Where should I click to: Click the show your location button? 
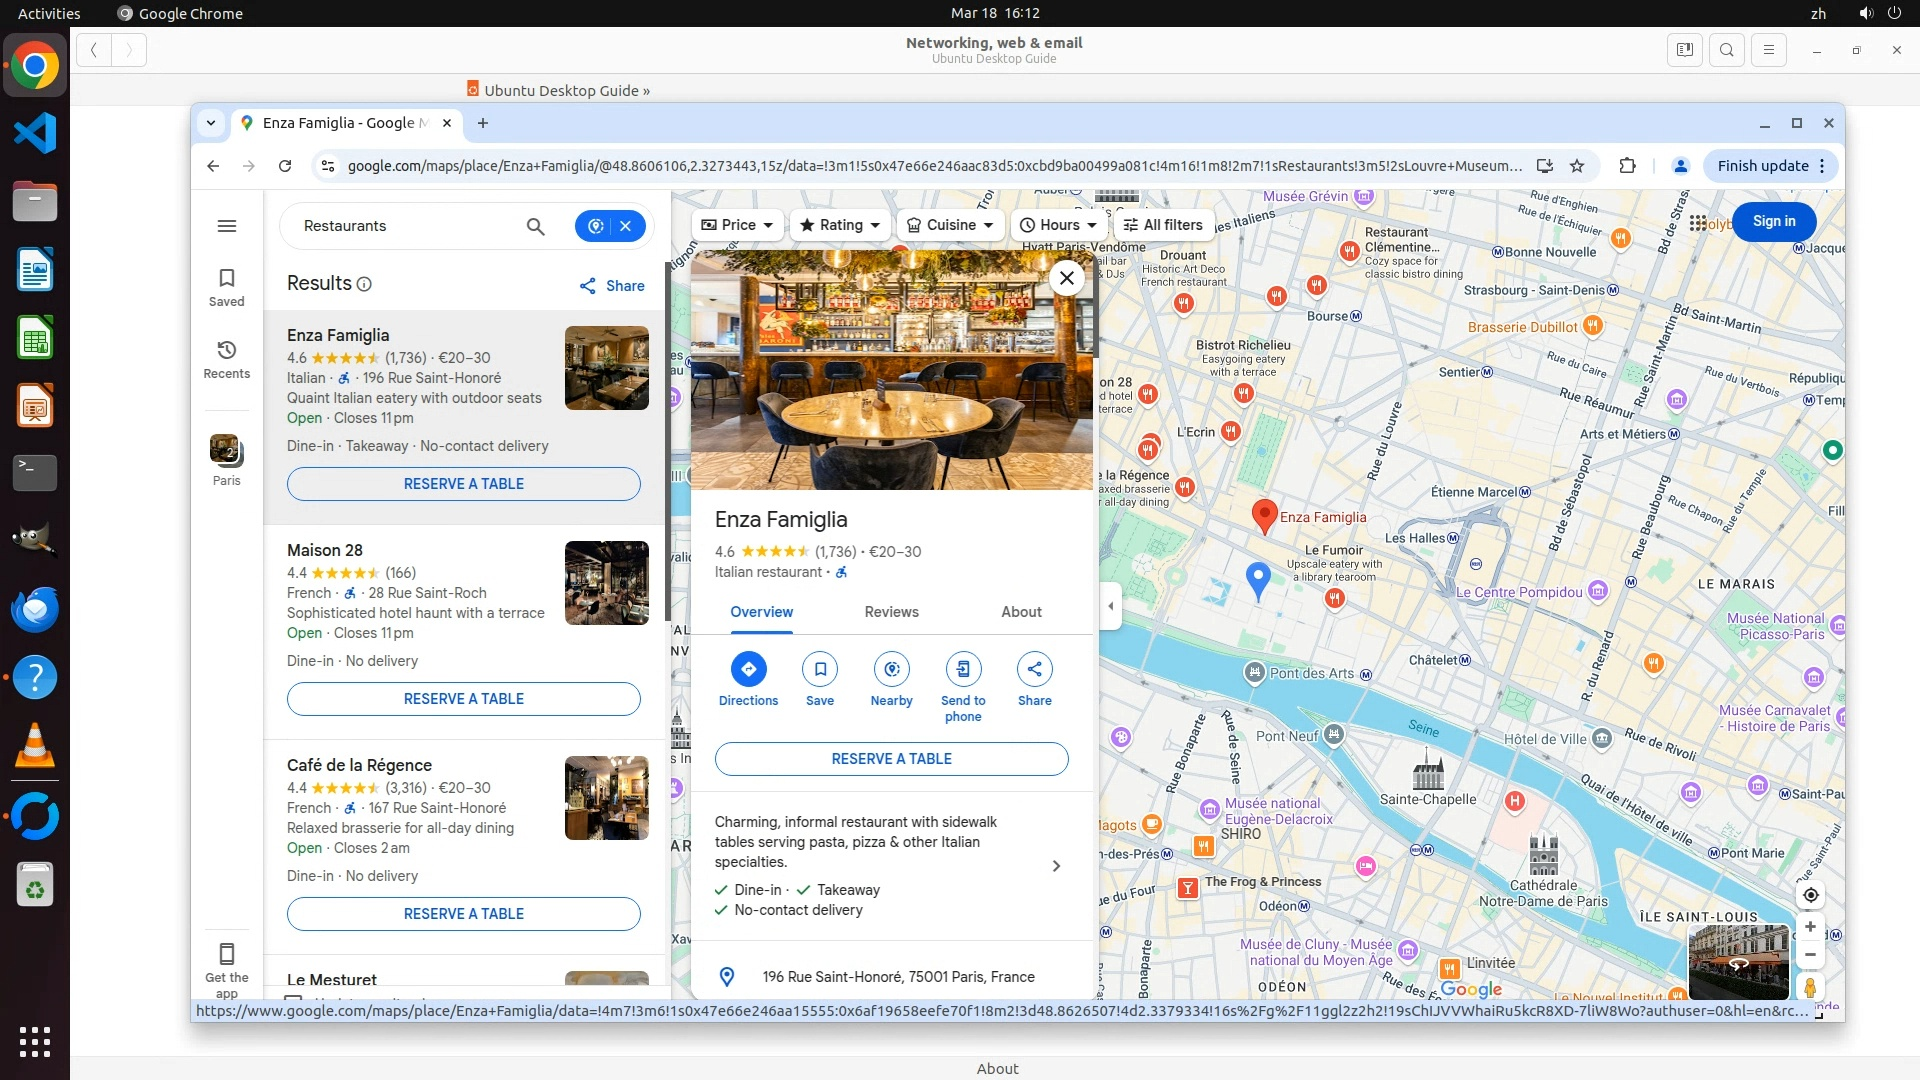point(1810,895)
